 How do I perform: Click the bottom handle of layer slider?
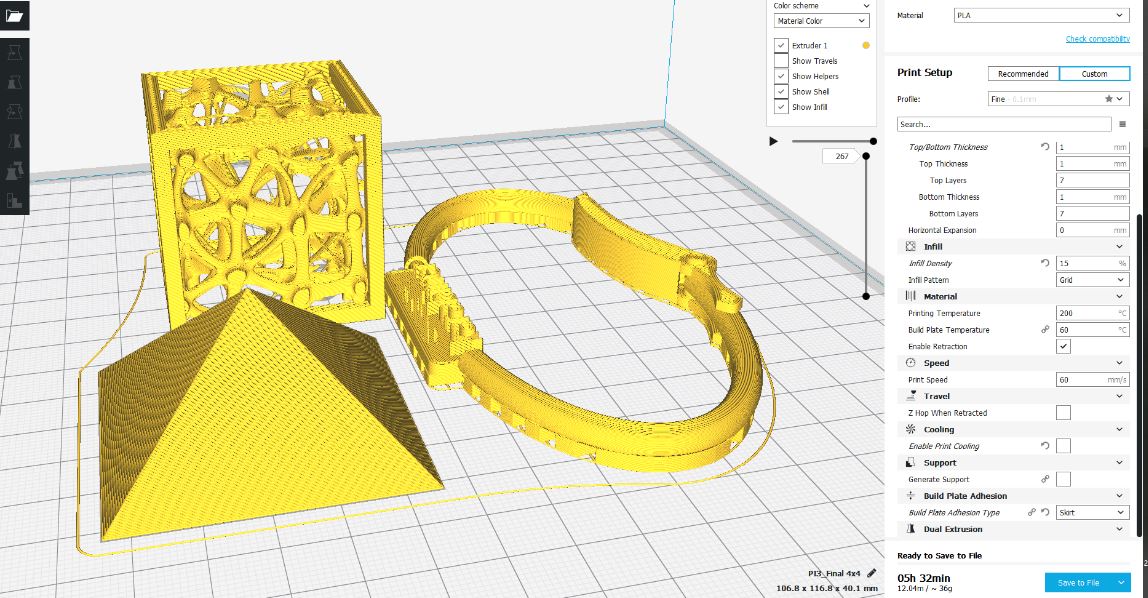(x=866, y=296)
